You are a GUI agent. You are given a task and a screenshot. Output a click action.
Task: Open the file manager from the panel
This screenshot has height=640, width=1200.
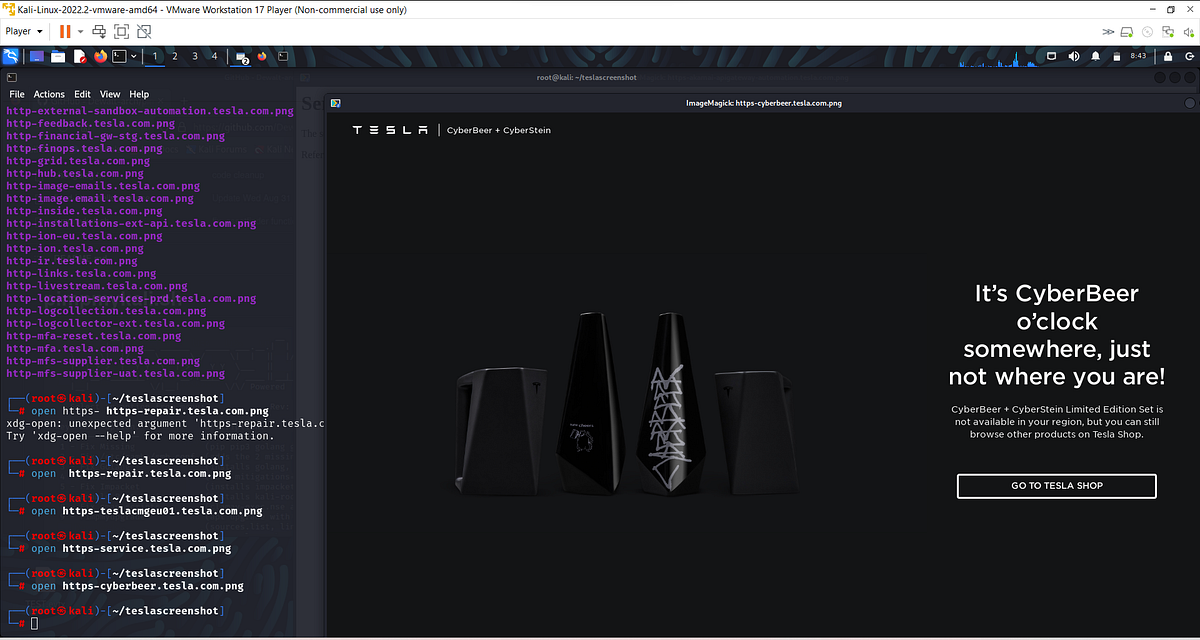pos(58,56)
